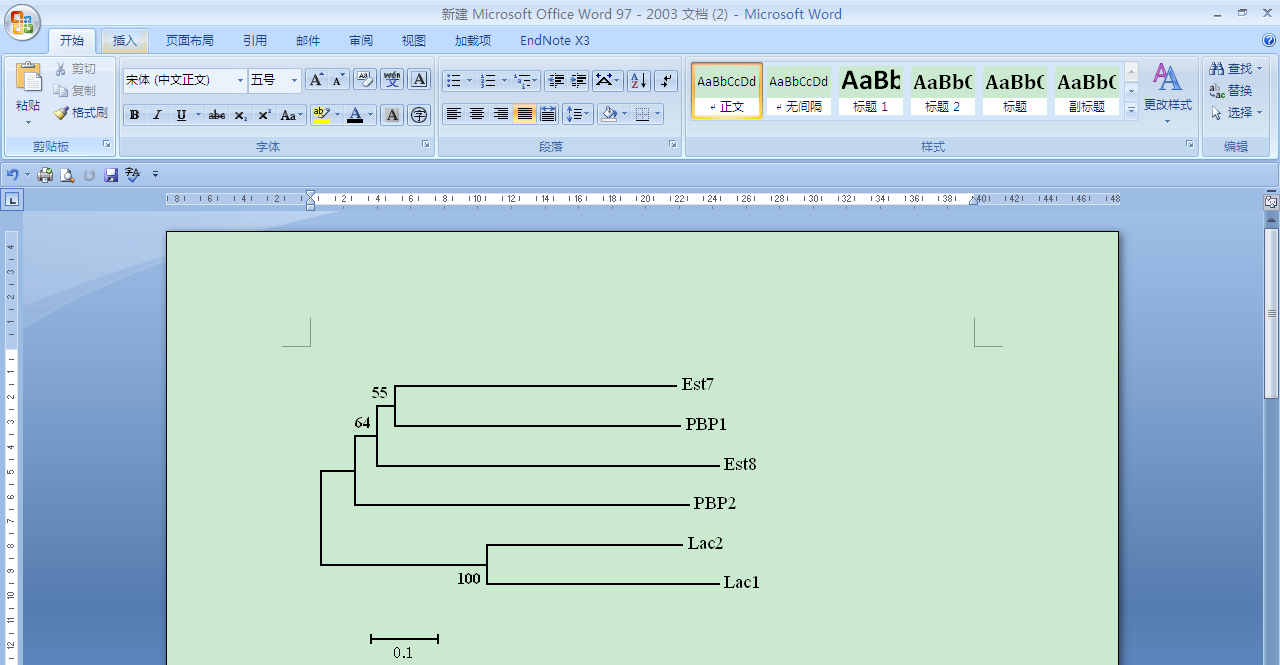Image resolution: width=1280 pixels, height=665 pixels.
Task: Open the 页面布局 (Page Layout) tab
Action: [x=189, y=41]
